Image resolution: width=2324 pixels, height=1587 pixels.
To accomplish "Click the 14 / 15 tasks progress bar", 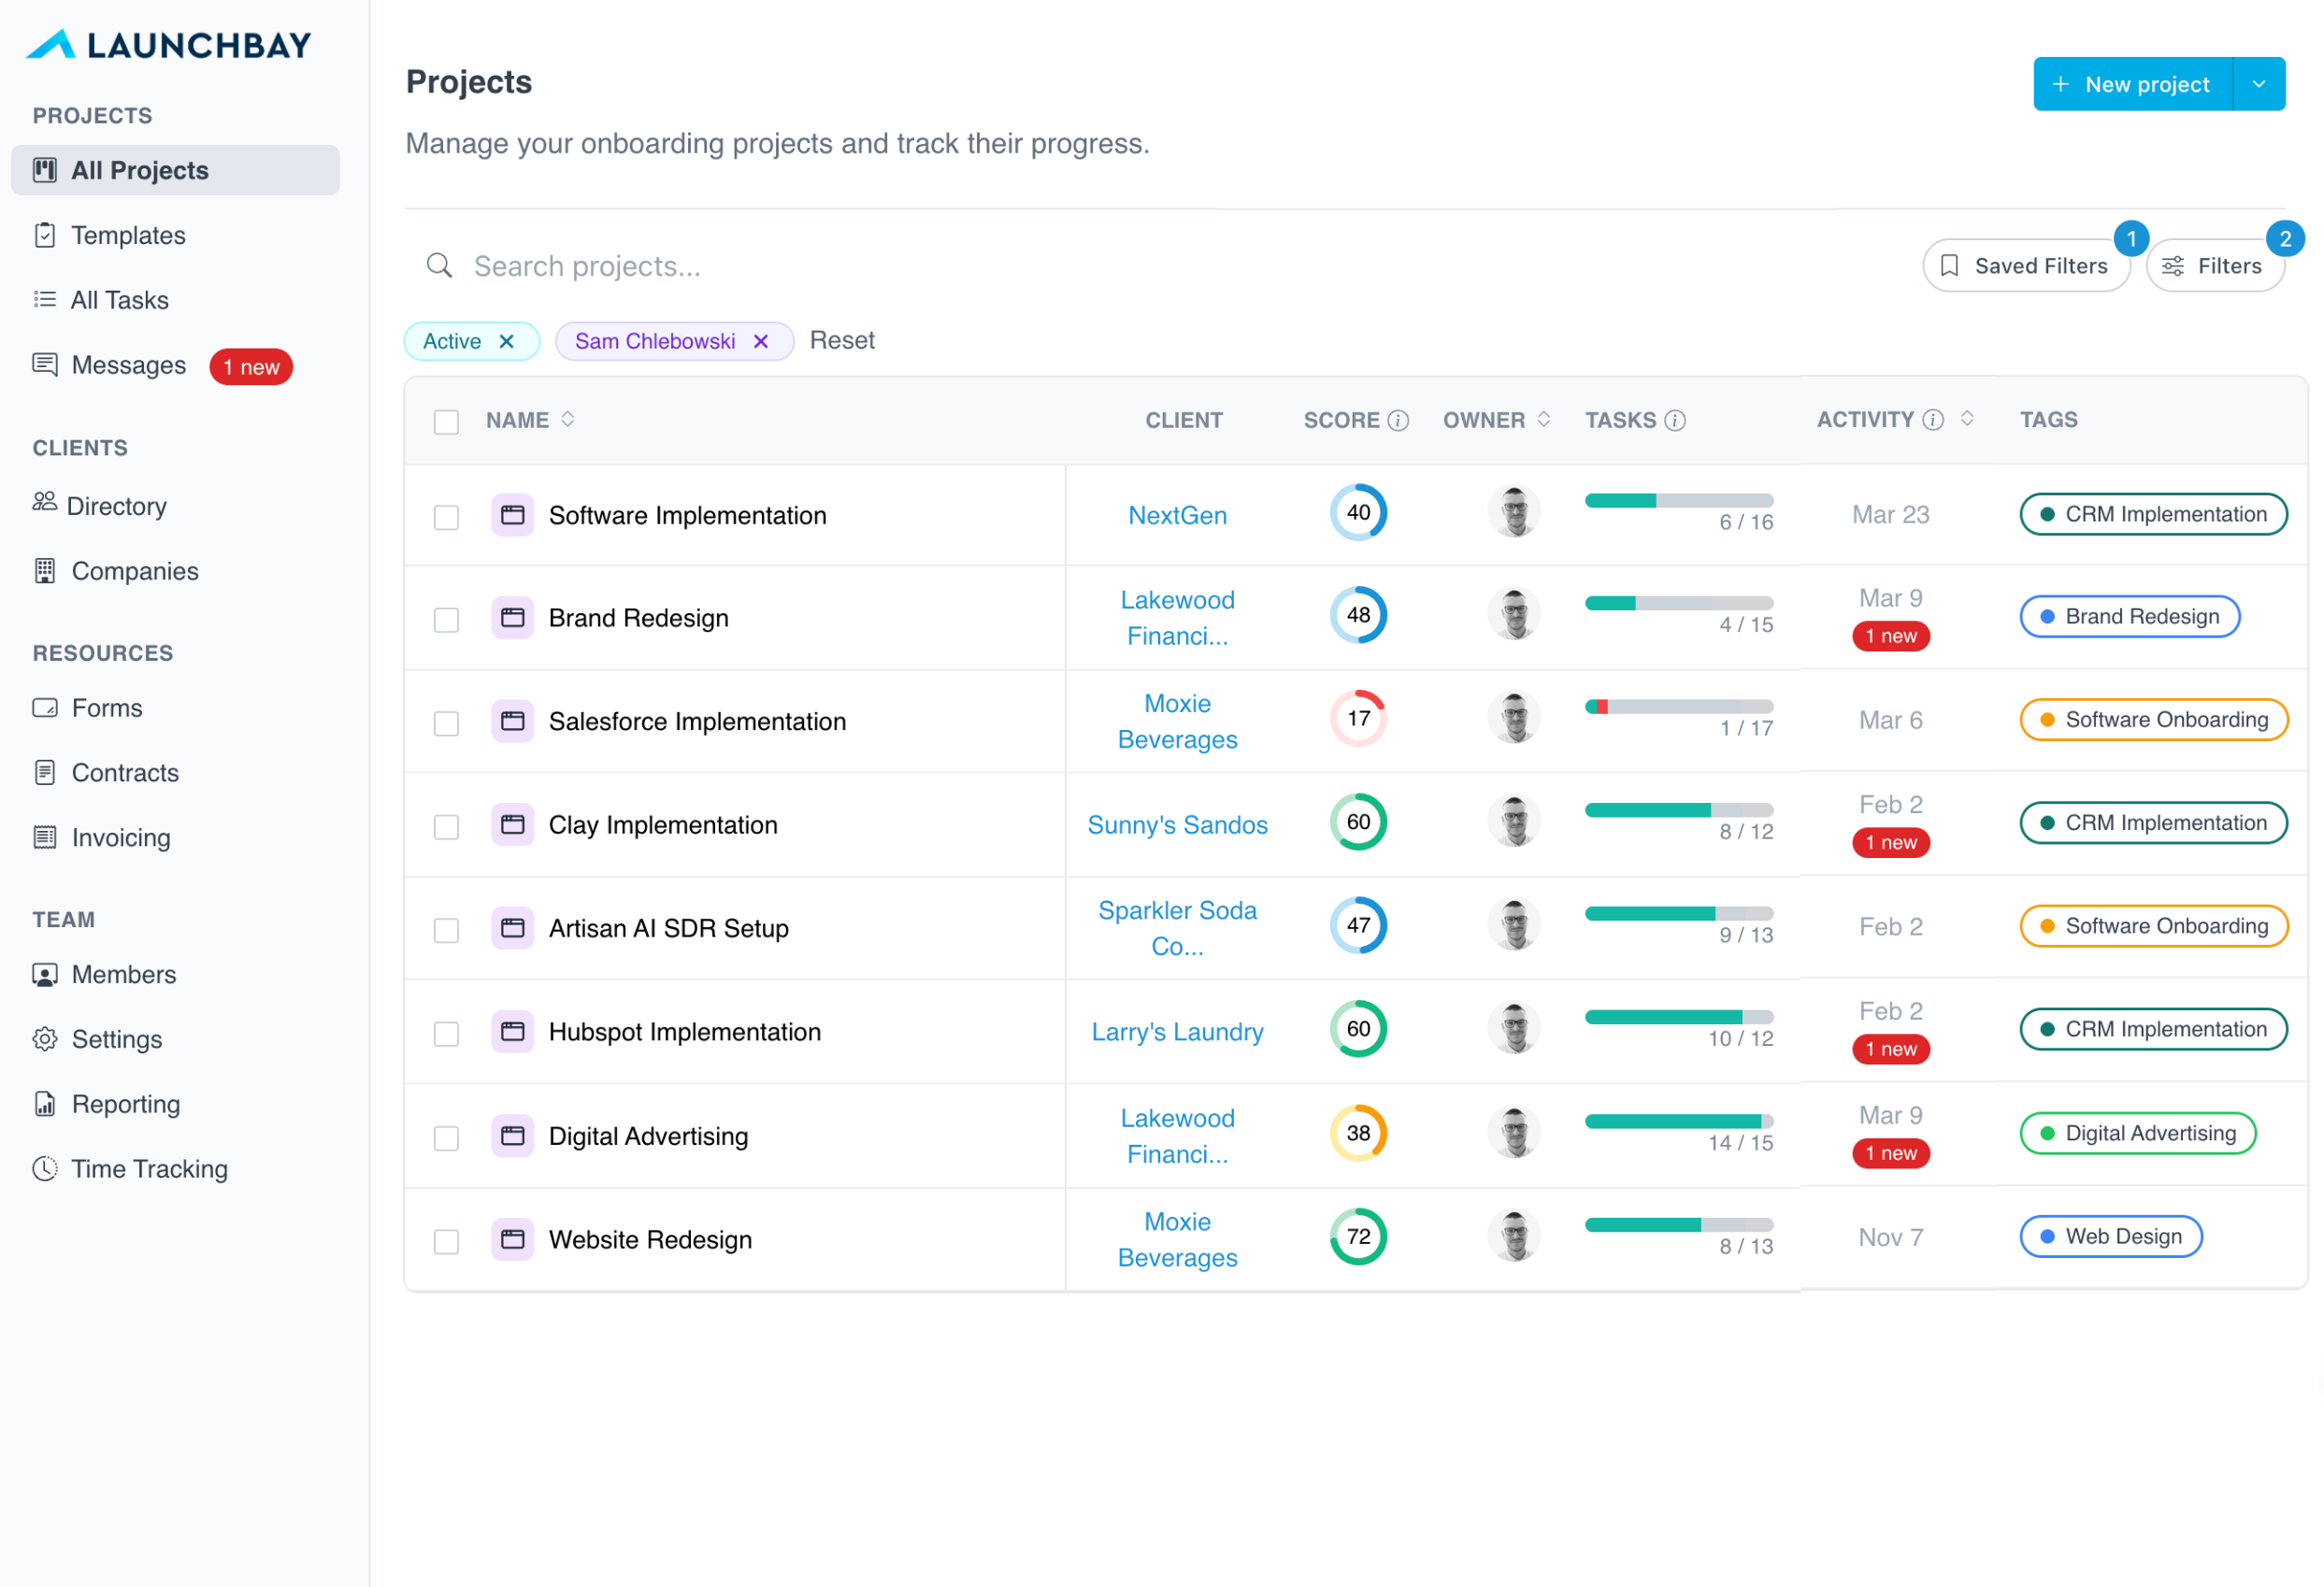I will tap(1679, 1122).
